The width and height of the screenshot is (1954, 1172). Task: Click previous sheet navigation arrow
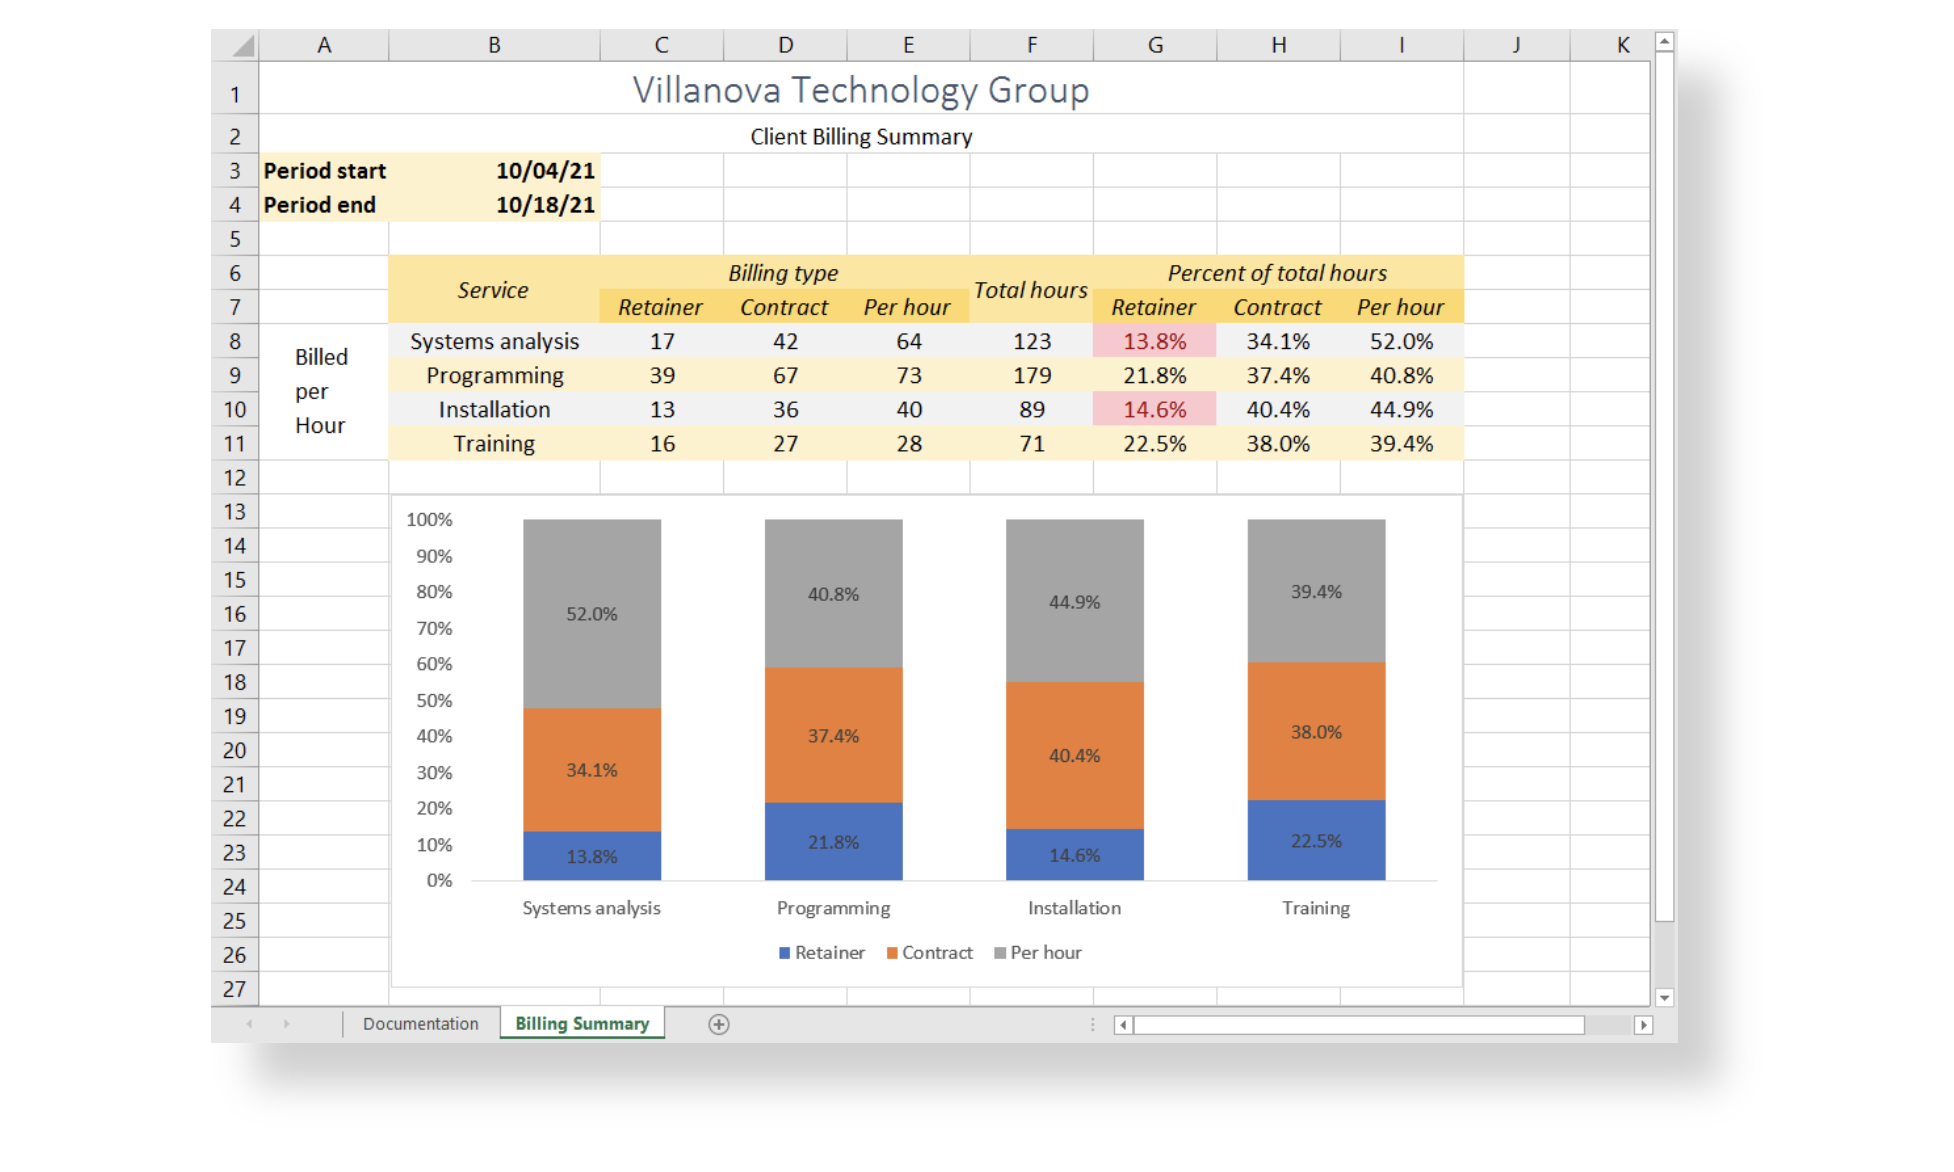pyautogui.click(x=249, y=1024)
